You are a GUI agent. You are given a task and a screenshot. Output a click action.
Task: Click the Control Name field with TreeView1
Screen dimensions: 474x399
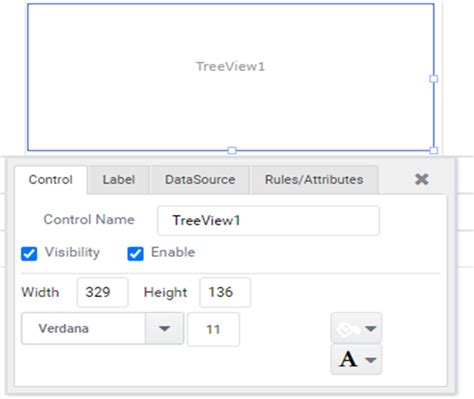pos(268,221)
